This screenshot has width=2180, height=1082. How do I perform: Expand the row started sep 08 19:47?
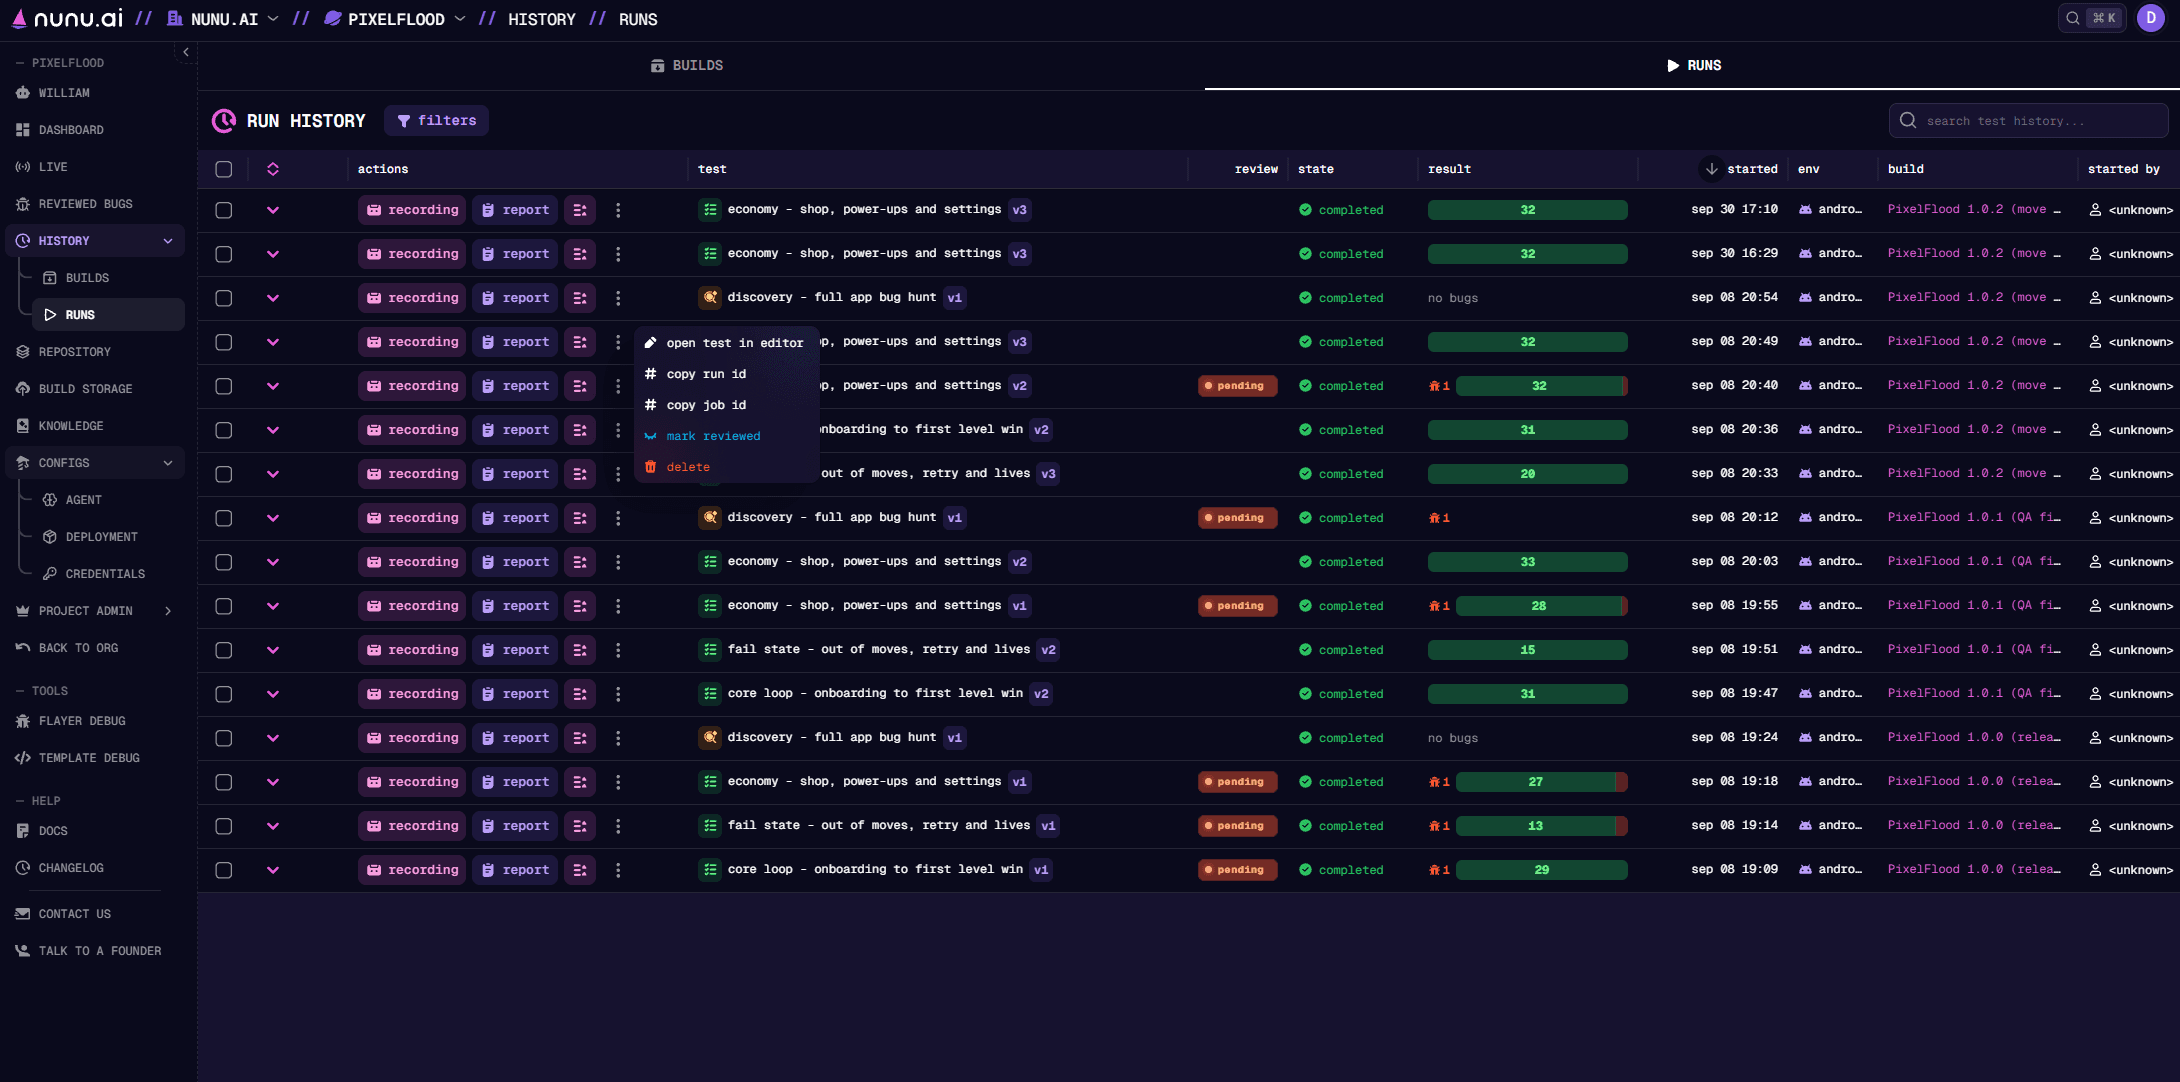(x=273, y=694)
